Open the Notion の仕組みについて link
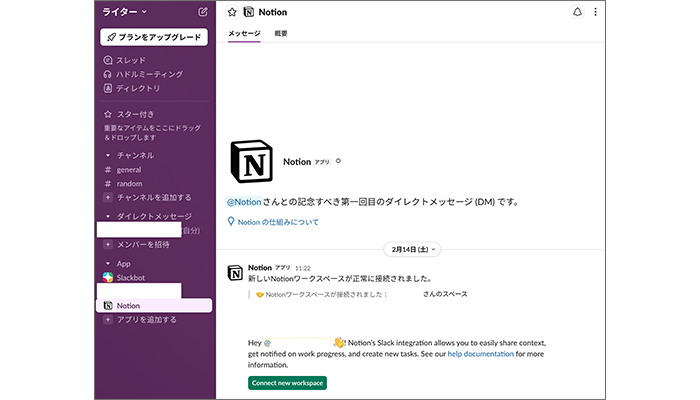Screen dimensions: 700x400 pos(278,222)
